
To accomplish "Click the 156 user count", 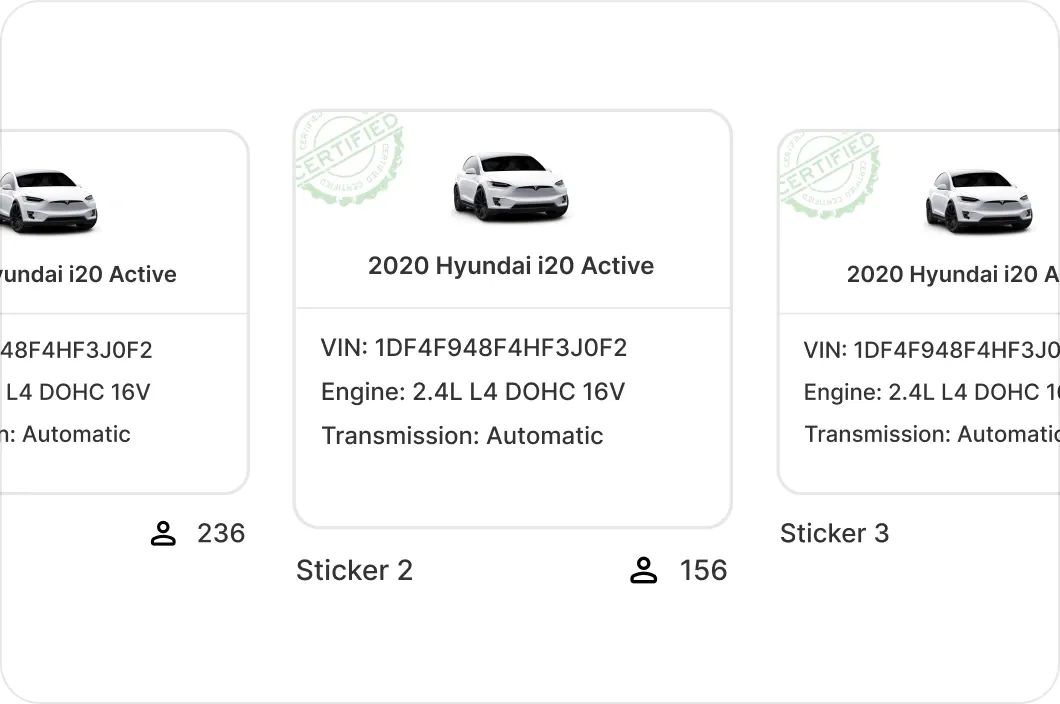I will click(703, 571).
